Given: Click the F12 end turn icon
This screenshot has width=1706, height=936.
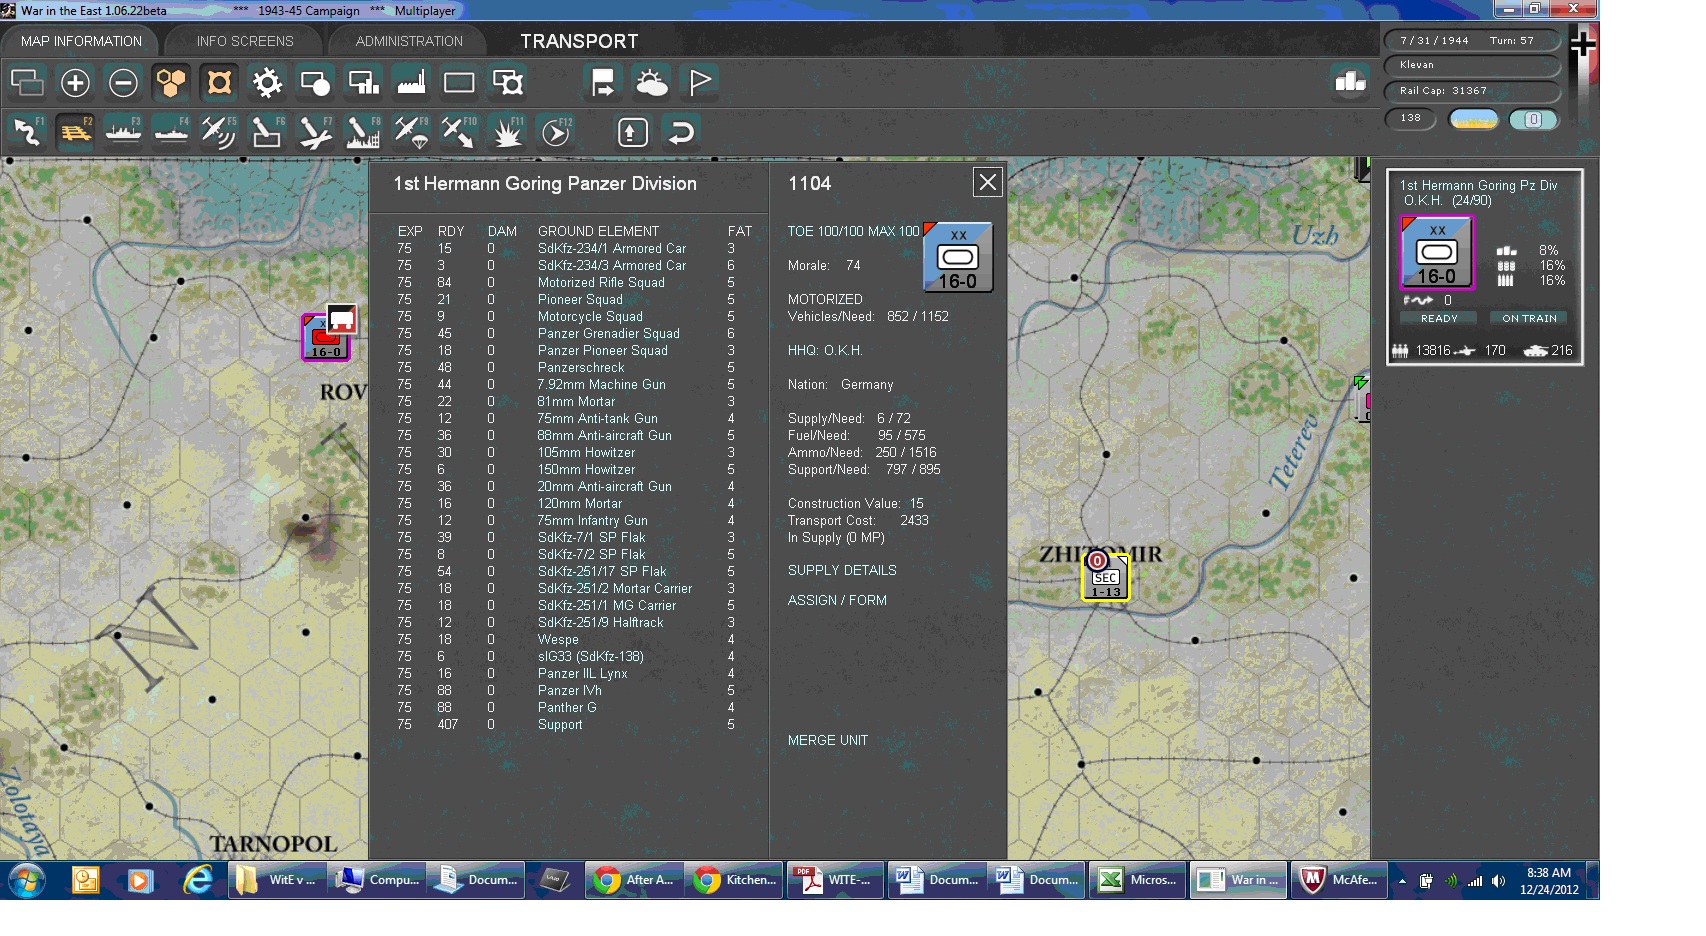Looking at the screenshot, I should pos(556,132).
